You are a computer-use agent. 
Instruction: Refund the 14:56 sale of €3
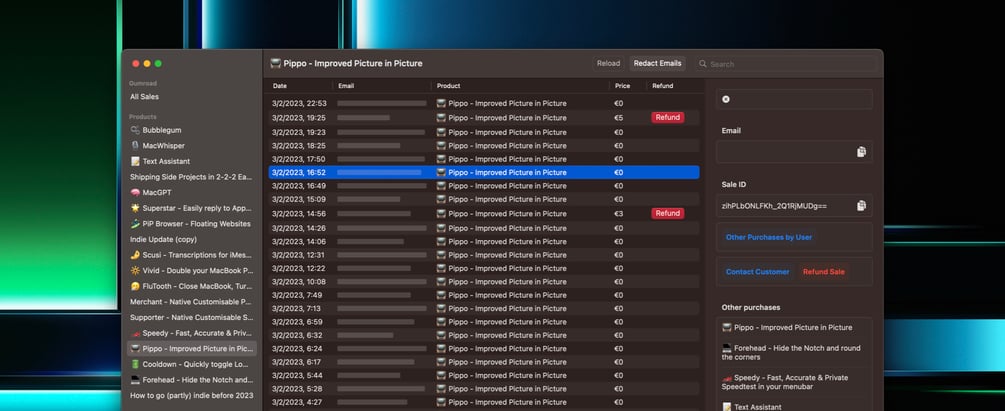tap(667, 214)
